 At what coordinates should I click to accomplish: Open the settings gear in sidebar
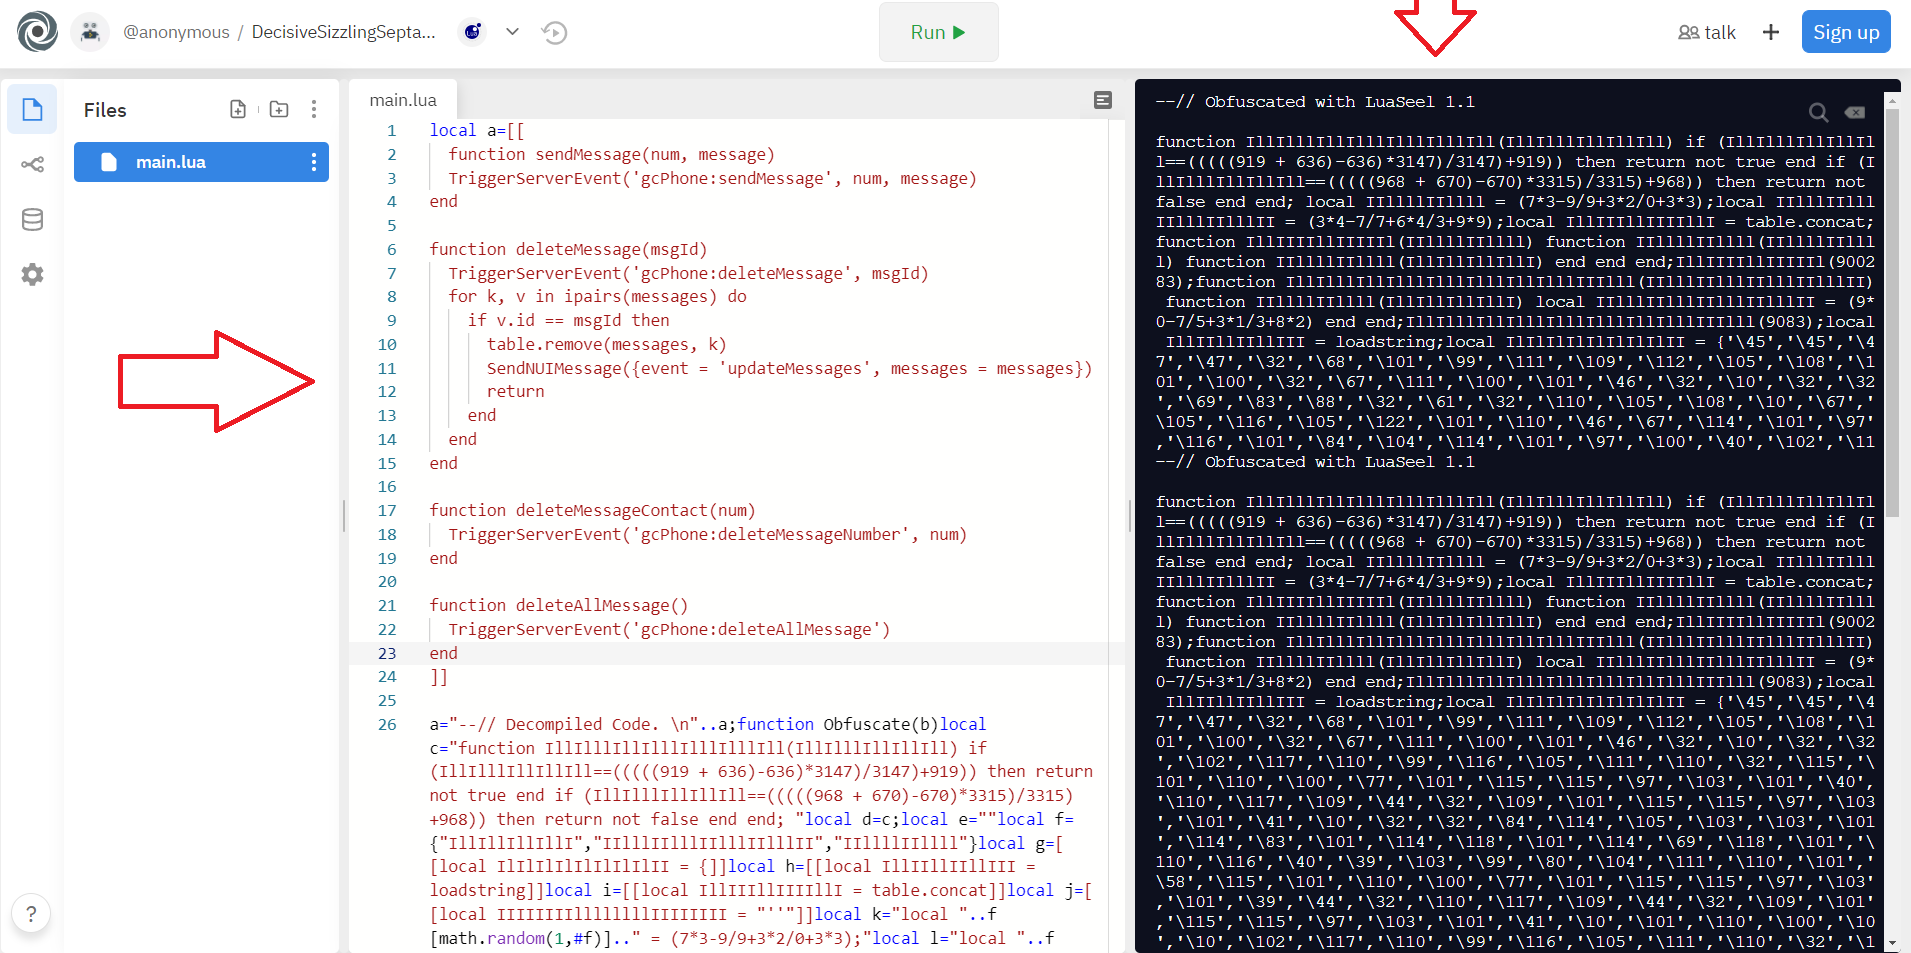32,274
